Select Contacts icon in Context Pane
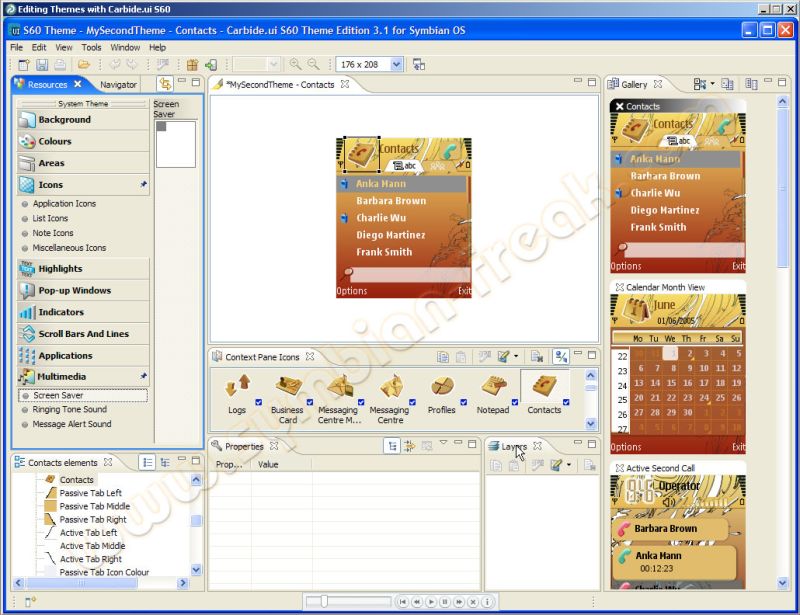The height and width of the screenshot is (615, 800). (544, 386)
